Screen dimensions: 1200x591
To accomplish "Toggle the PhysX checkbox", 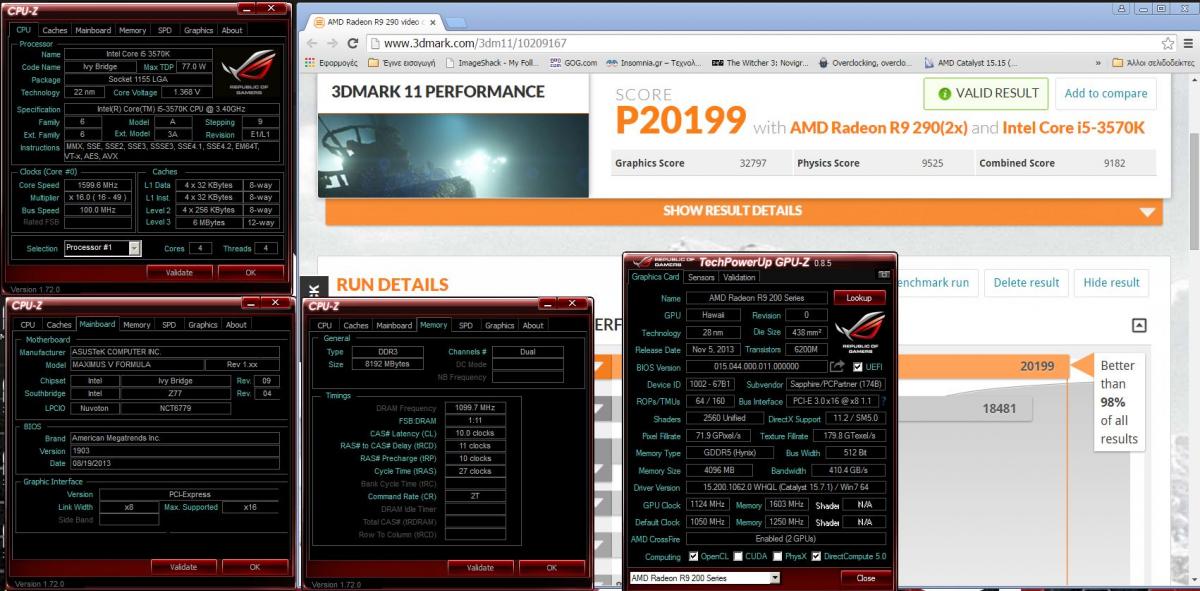I will [x=776, y=556].
